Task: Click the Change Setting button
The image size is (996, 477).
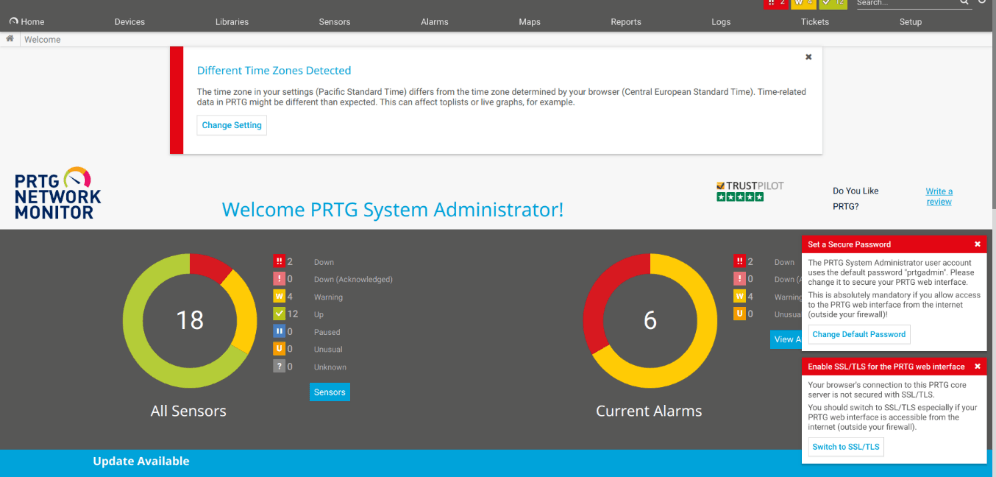Action: click(x=232, y=125)
